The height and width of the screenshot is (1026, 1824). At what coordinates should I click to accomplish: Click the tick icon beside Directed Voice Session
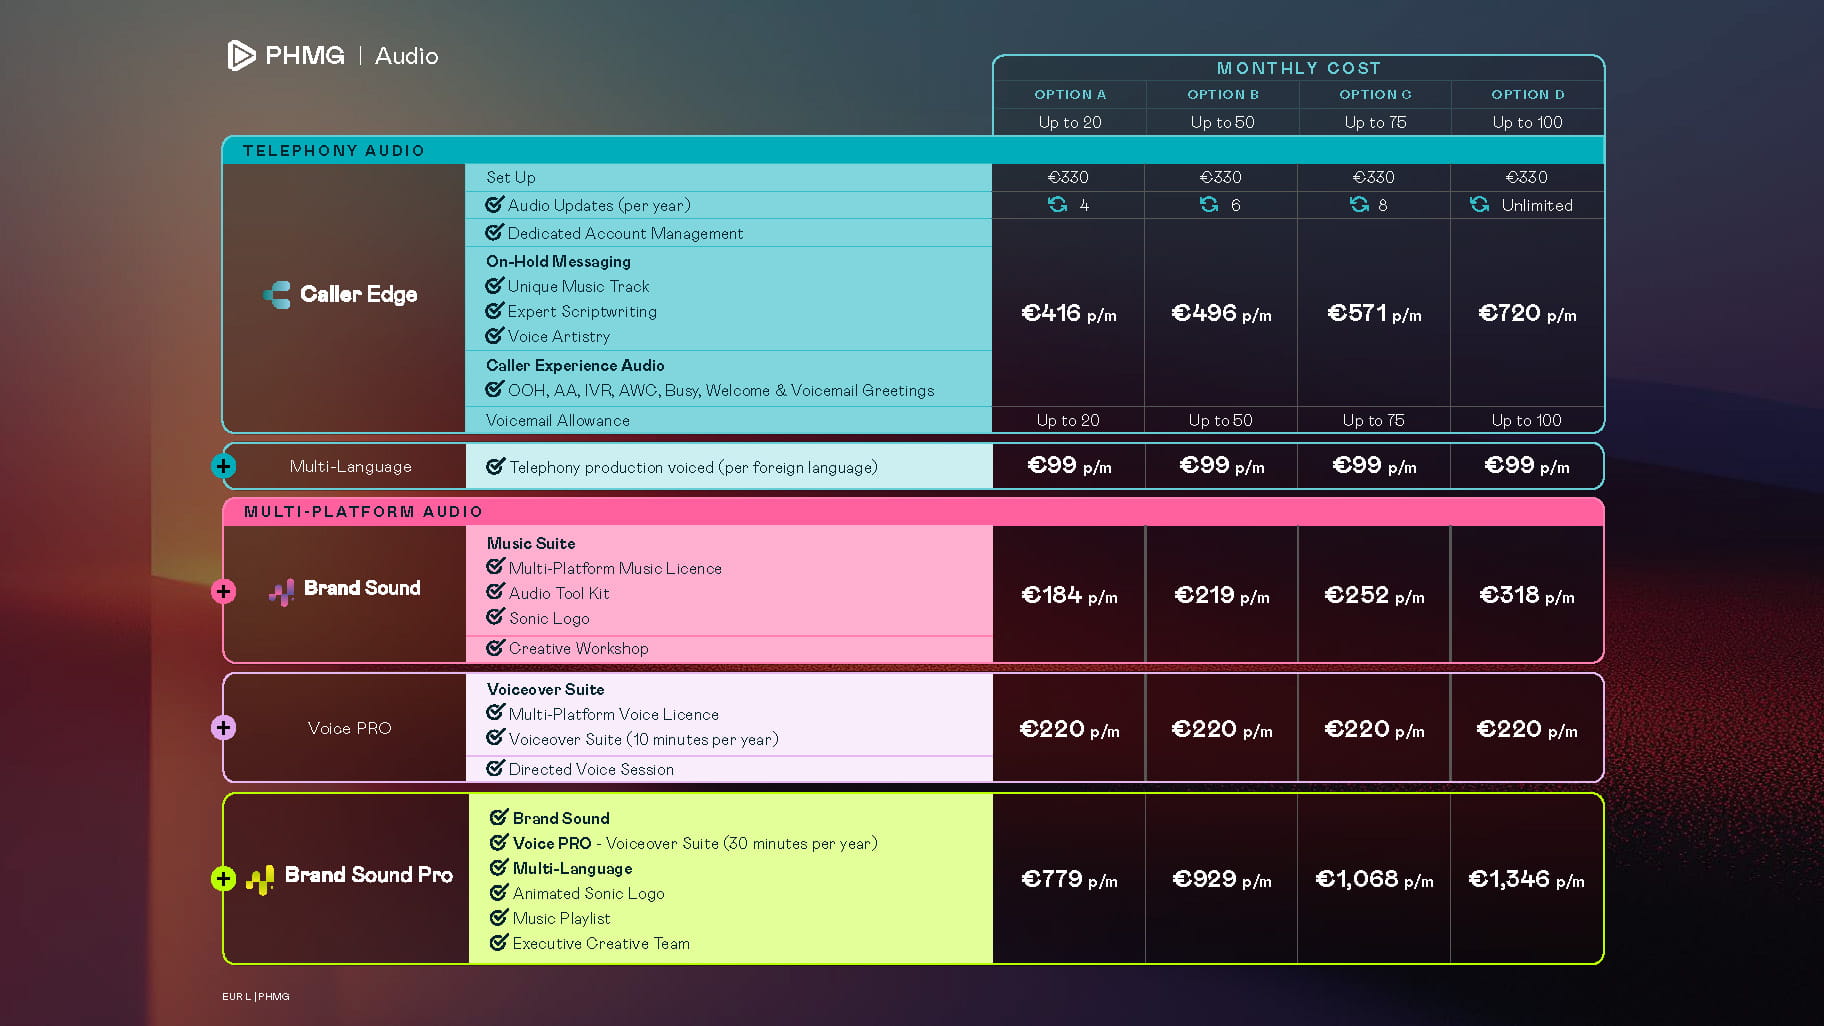[496, 768]
